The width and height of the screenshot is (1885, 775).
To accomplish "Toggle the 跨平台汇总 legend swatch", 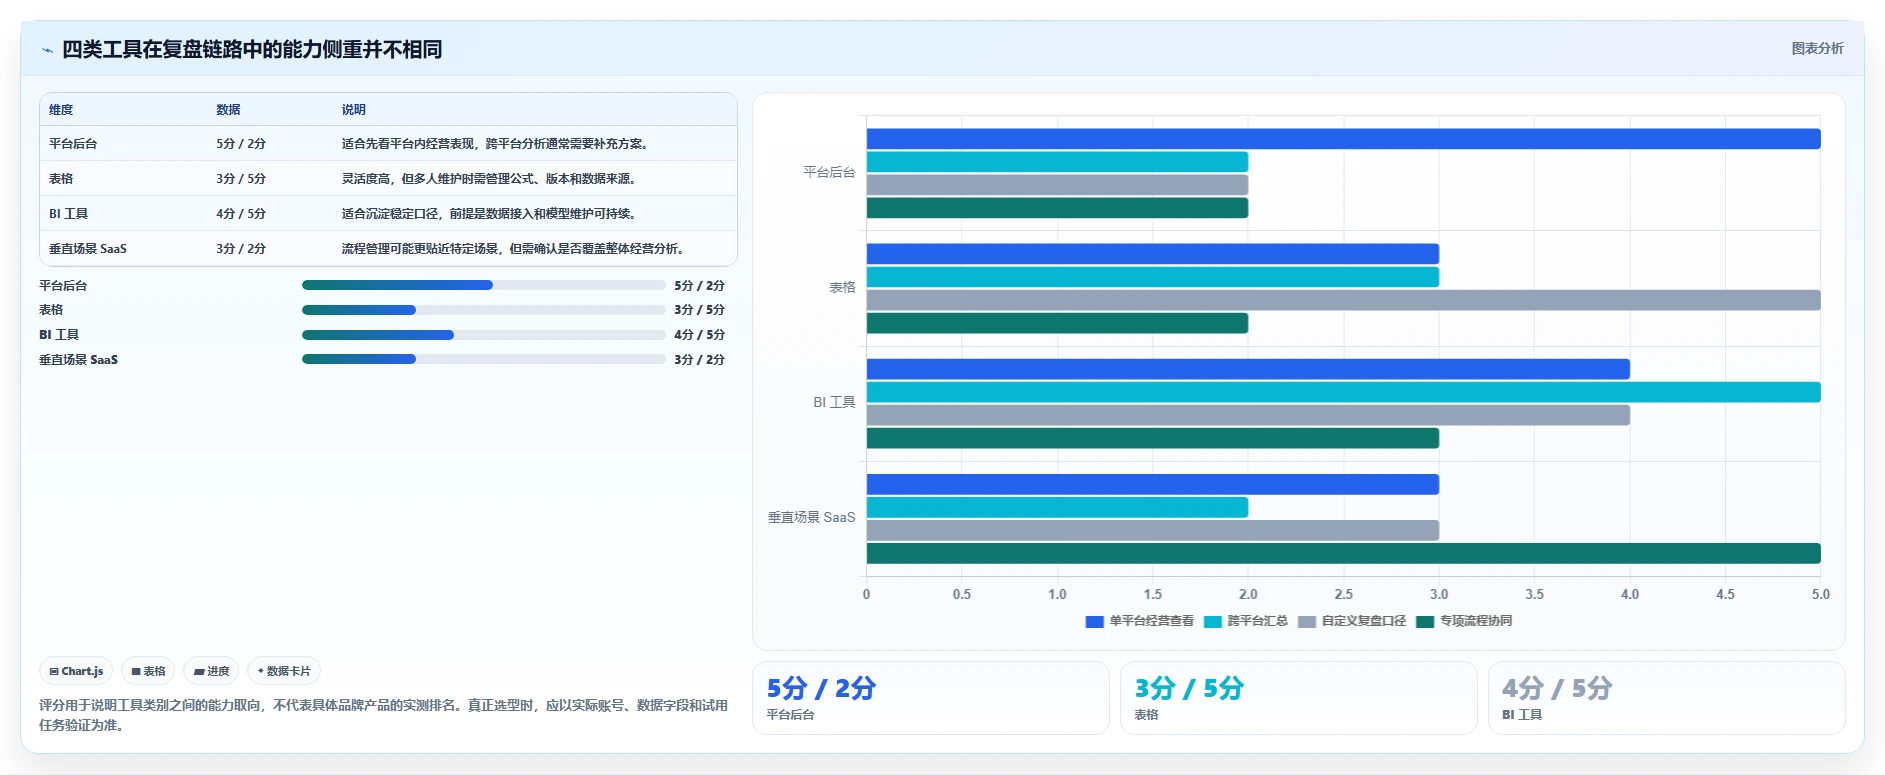I will 1212,621.
